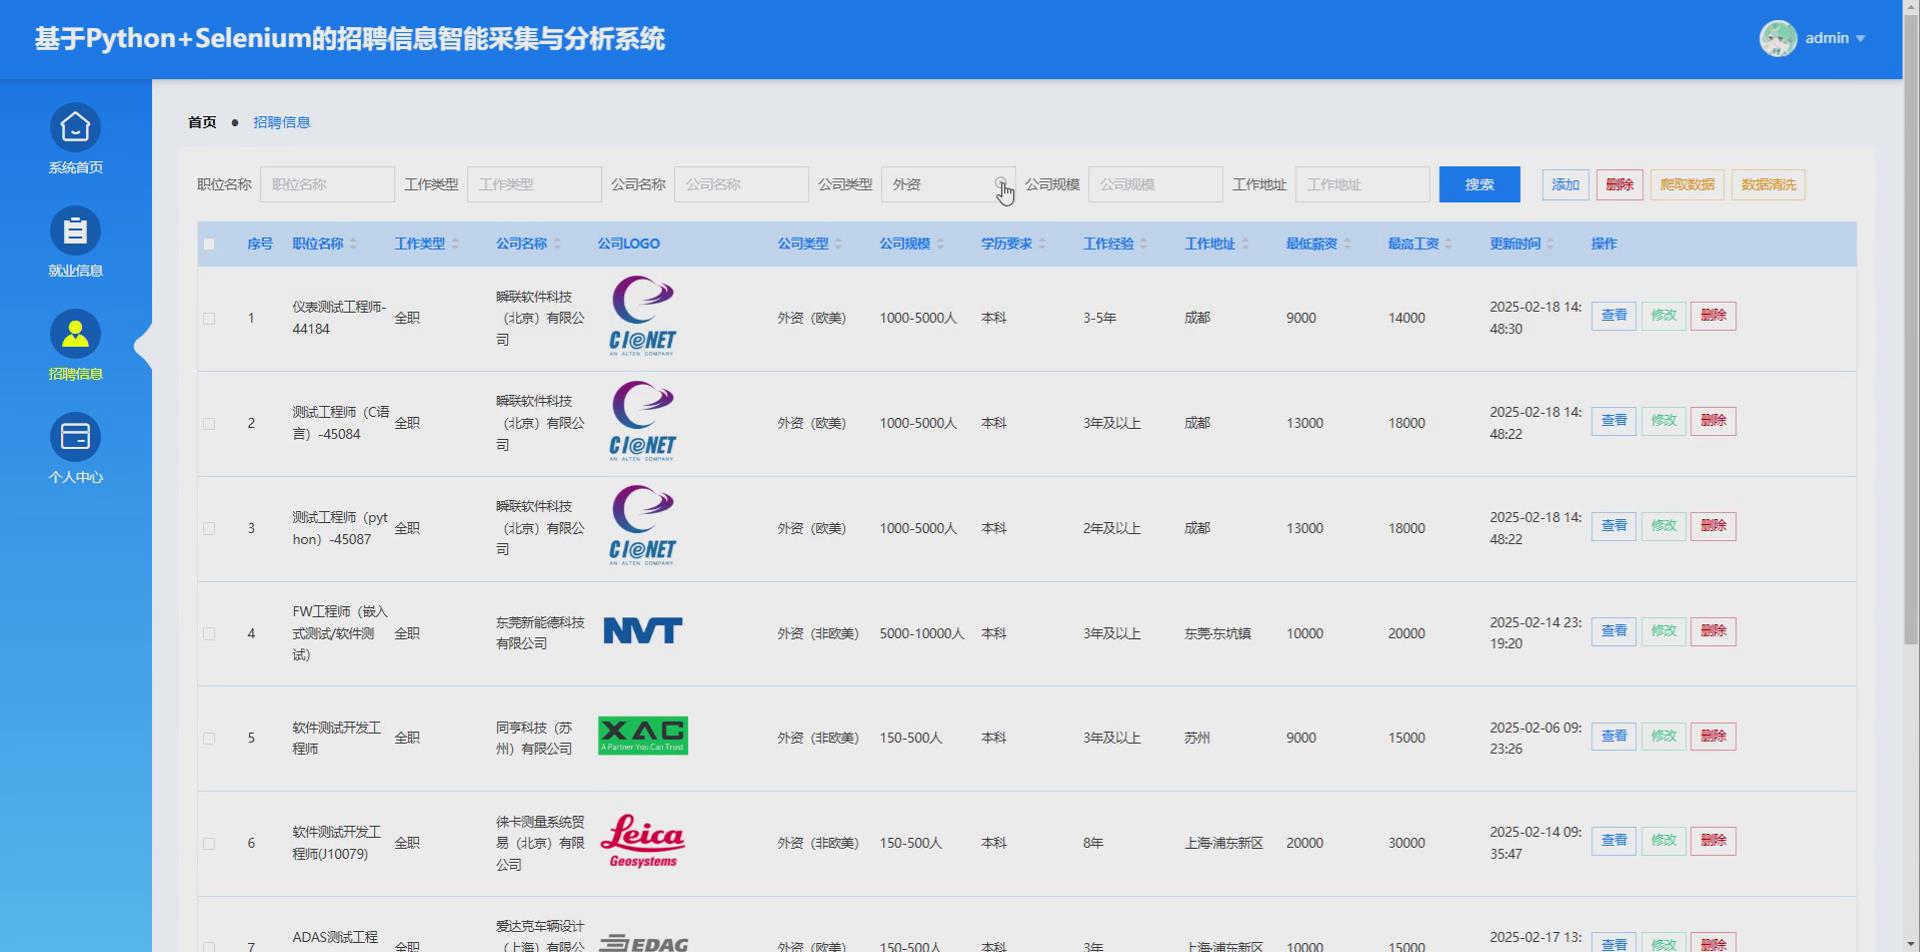1920x952 pixels.
Task: Check the row 3 python 测试工程师 checkbox
Action: click(x=209, y=528)
